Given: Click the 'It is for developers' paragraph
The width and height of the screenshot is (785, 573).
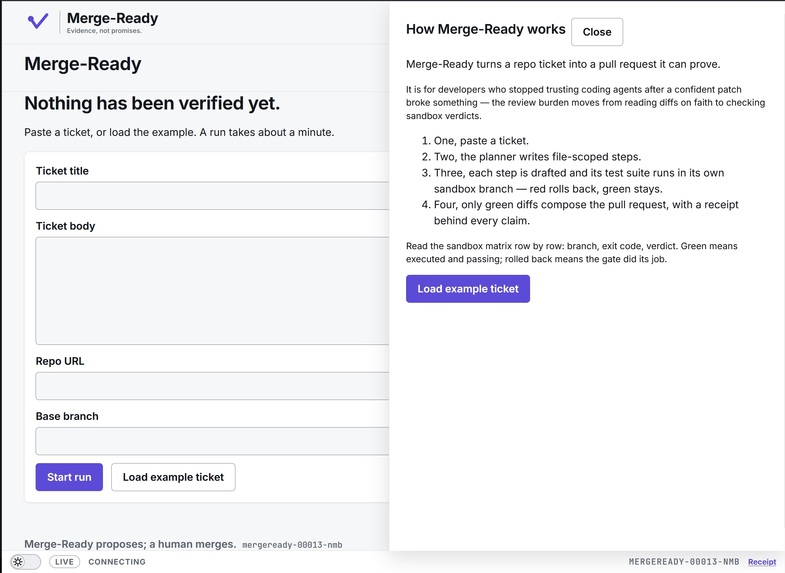Looking at the screenshot, I should [x=585, y=103].
